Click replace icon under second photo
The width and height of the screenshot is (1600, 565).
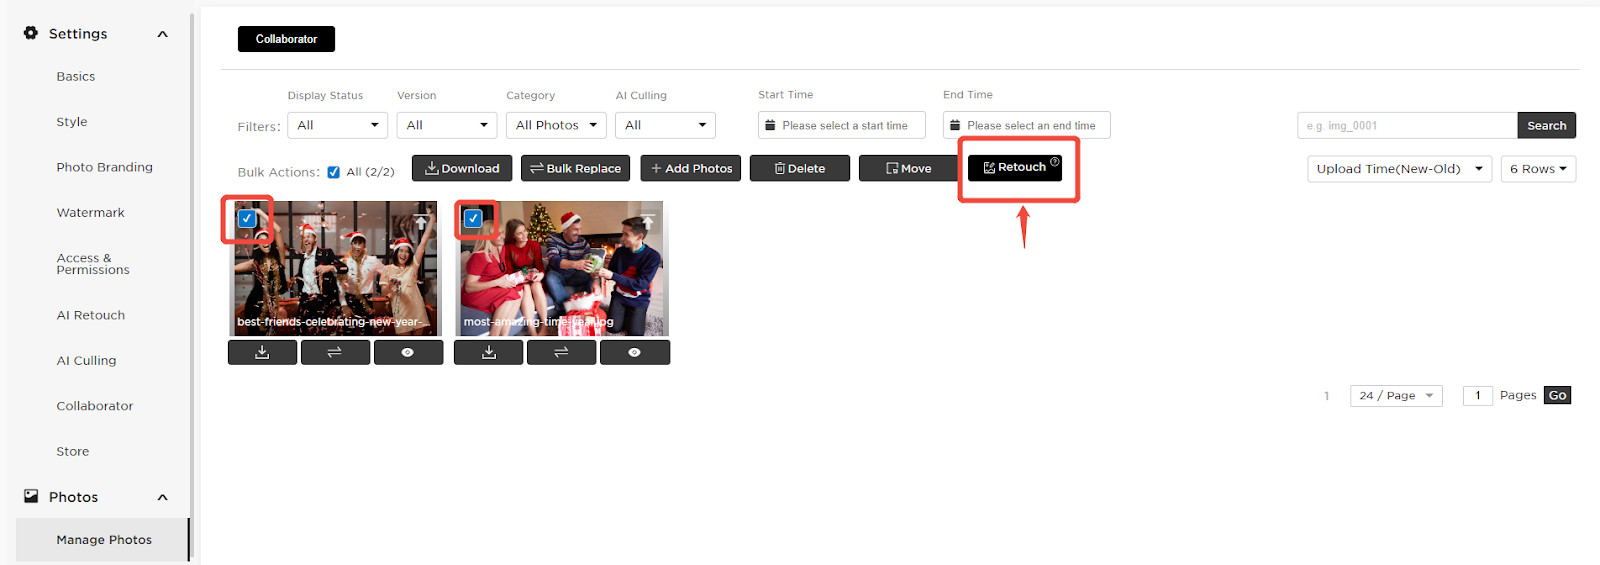click(561, 352)
